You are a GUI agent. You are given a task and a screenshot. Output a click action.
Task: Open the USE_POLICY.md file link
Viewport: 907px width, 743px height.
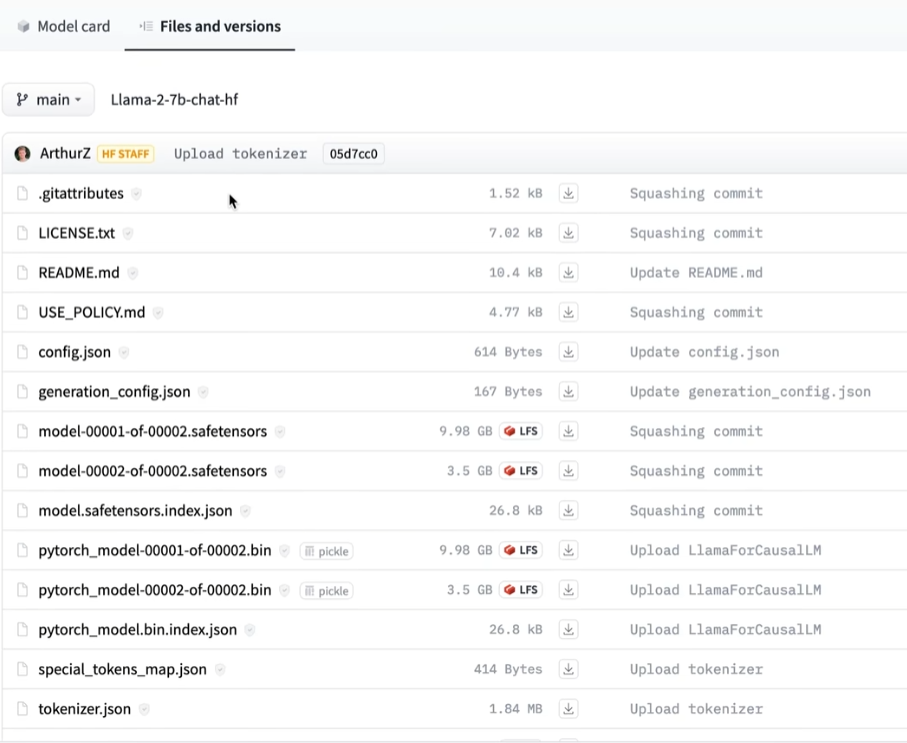tap(91, 312)
